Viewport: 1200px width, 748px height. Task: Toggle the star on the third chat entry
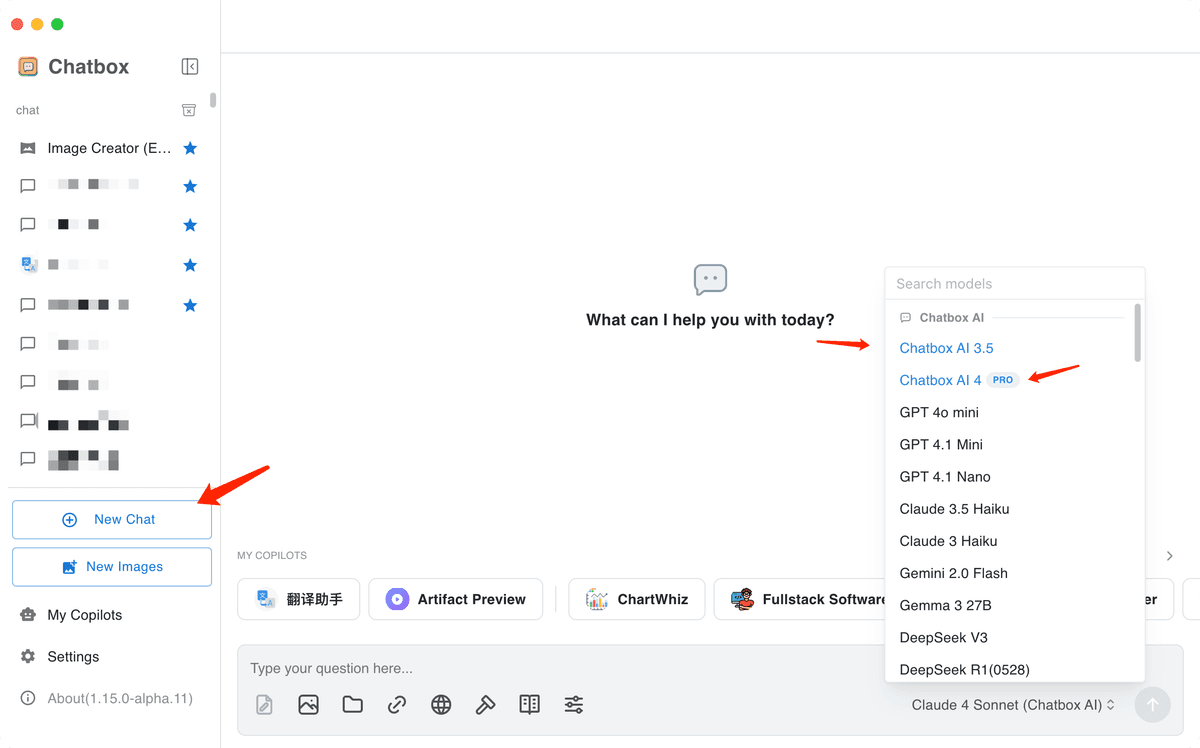[190, 224]
